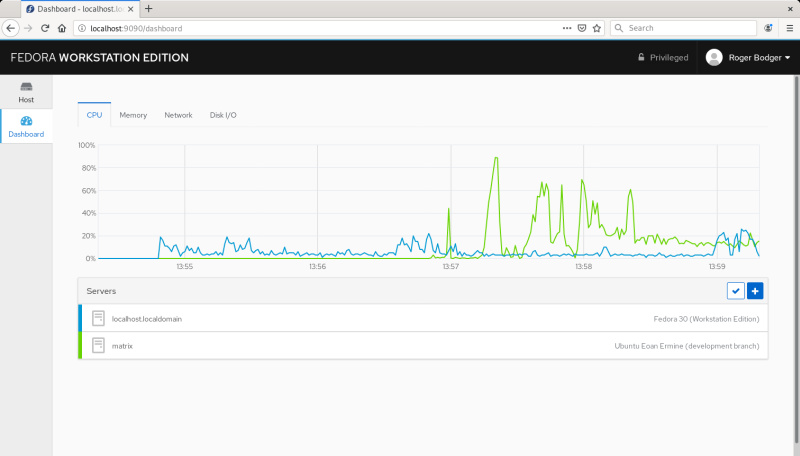
Task: Open the Roger Bodger user dropdown
Action: 748,58
